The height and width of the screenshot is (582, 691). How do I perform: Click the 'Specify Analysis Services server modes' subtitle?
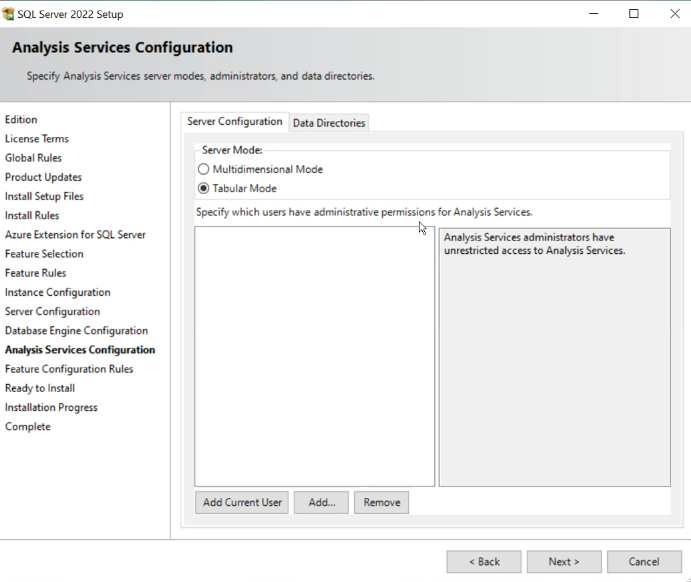[201, 76]
